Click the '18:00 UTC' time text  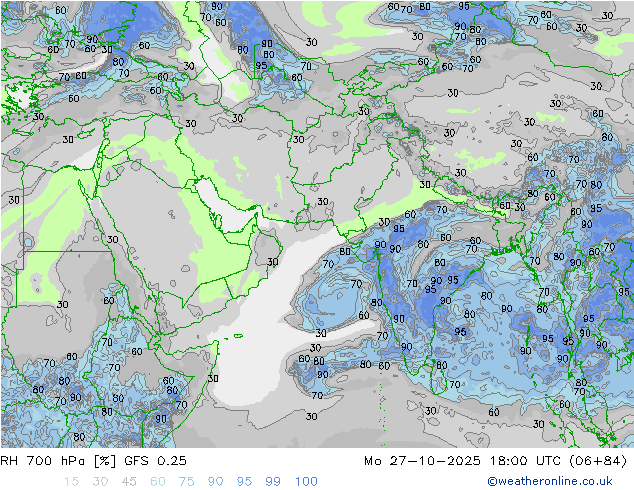click(525, 461)
